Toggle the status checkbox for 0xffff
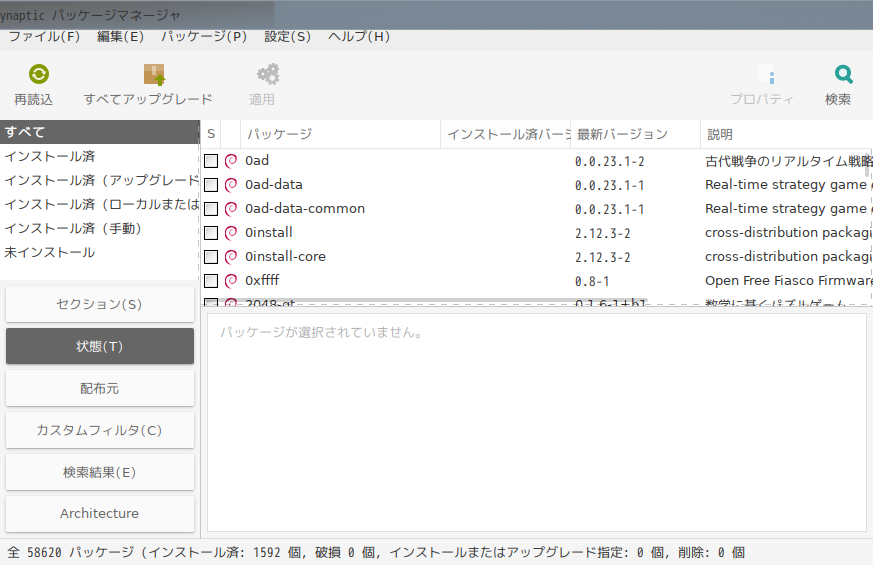 point(211,281)
